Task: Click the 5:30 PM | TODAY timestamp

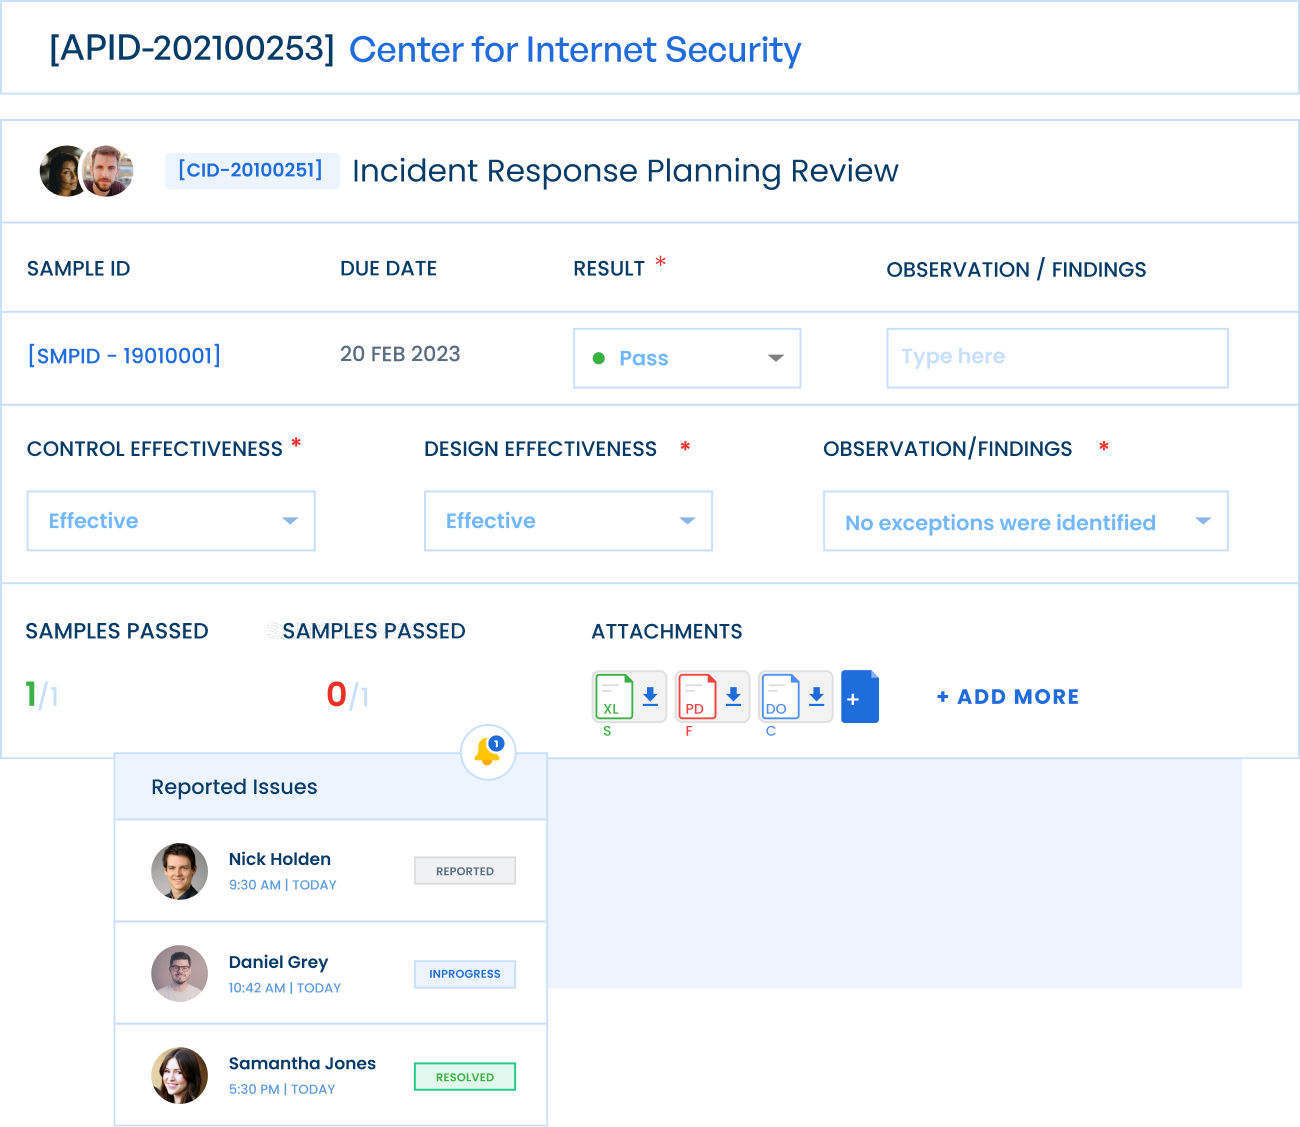Action: click(282, 1089)
